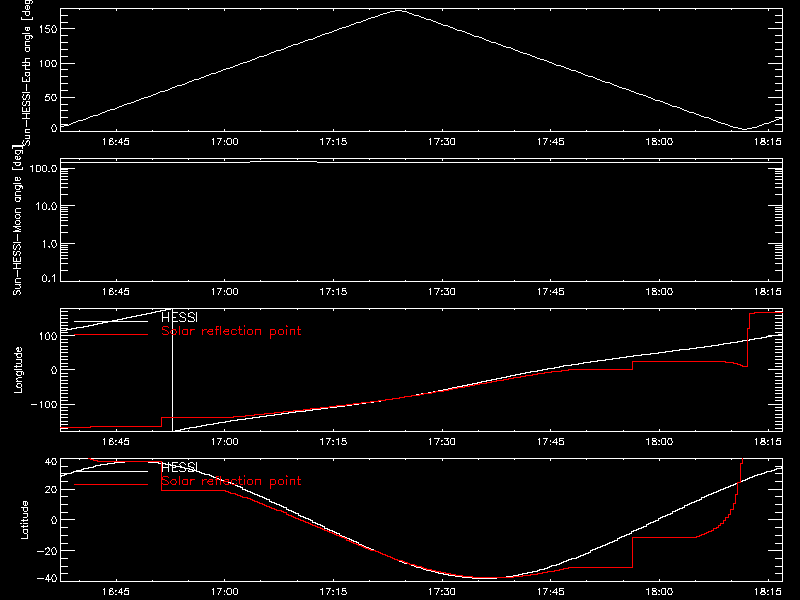This screenshot has height=600, width=800.
Task: Click the 0 tick on Longitude plot
Action: (54, 370)
